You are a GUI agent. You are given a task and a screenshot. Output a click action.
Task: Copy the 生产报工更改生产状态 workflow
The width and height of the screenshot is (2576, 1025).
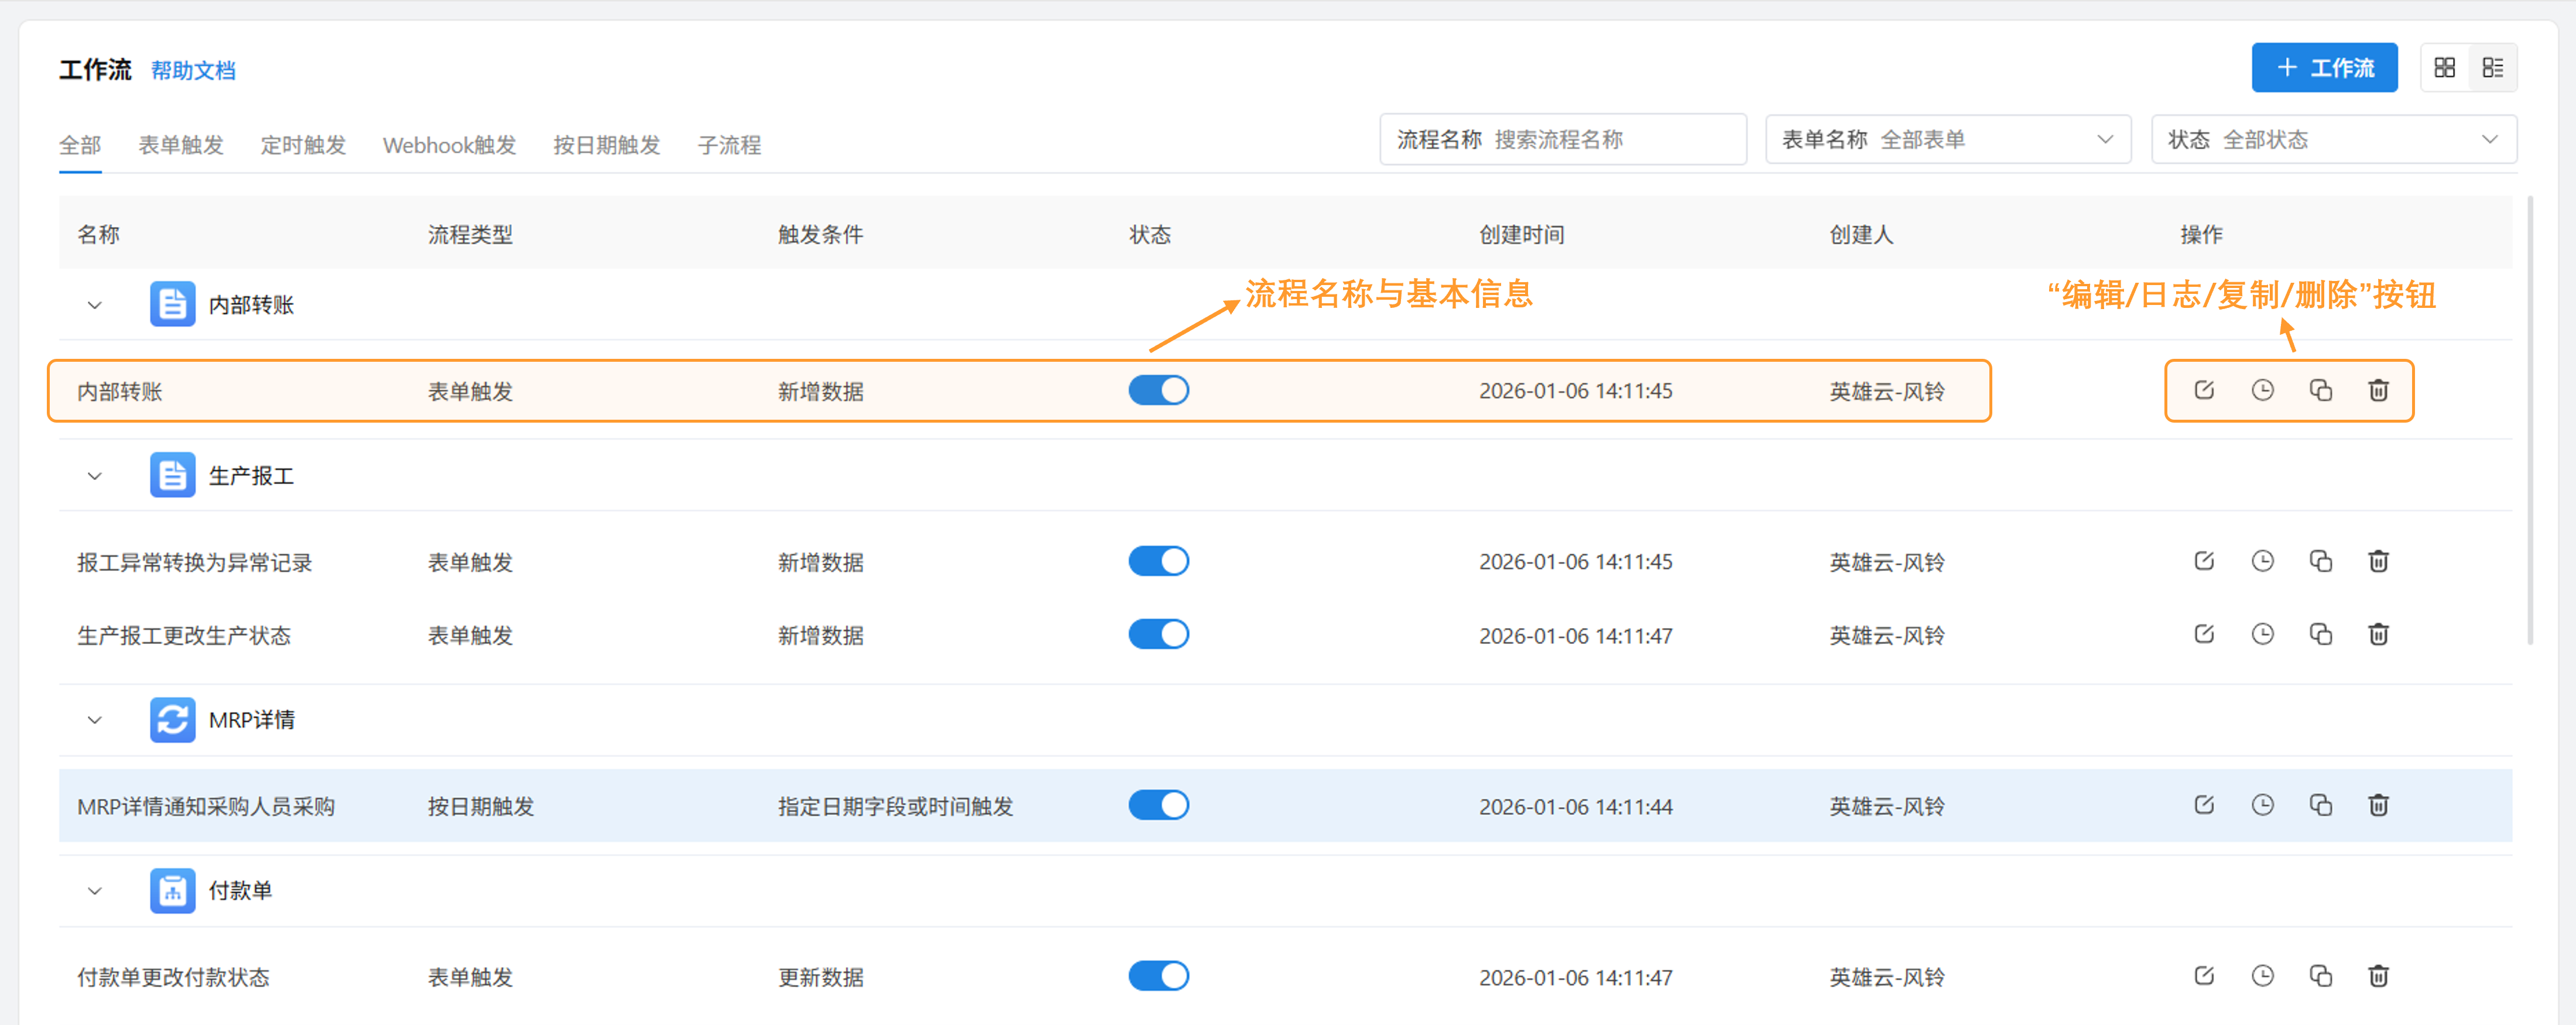click(2320, 634)
